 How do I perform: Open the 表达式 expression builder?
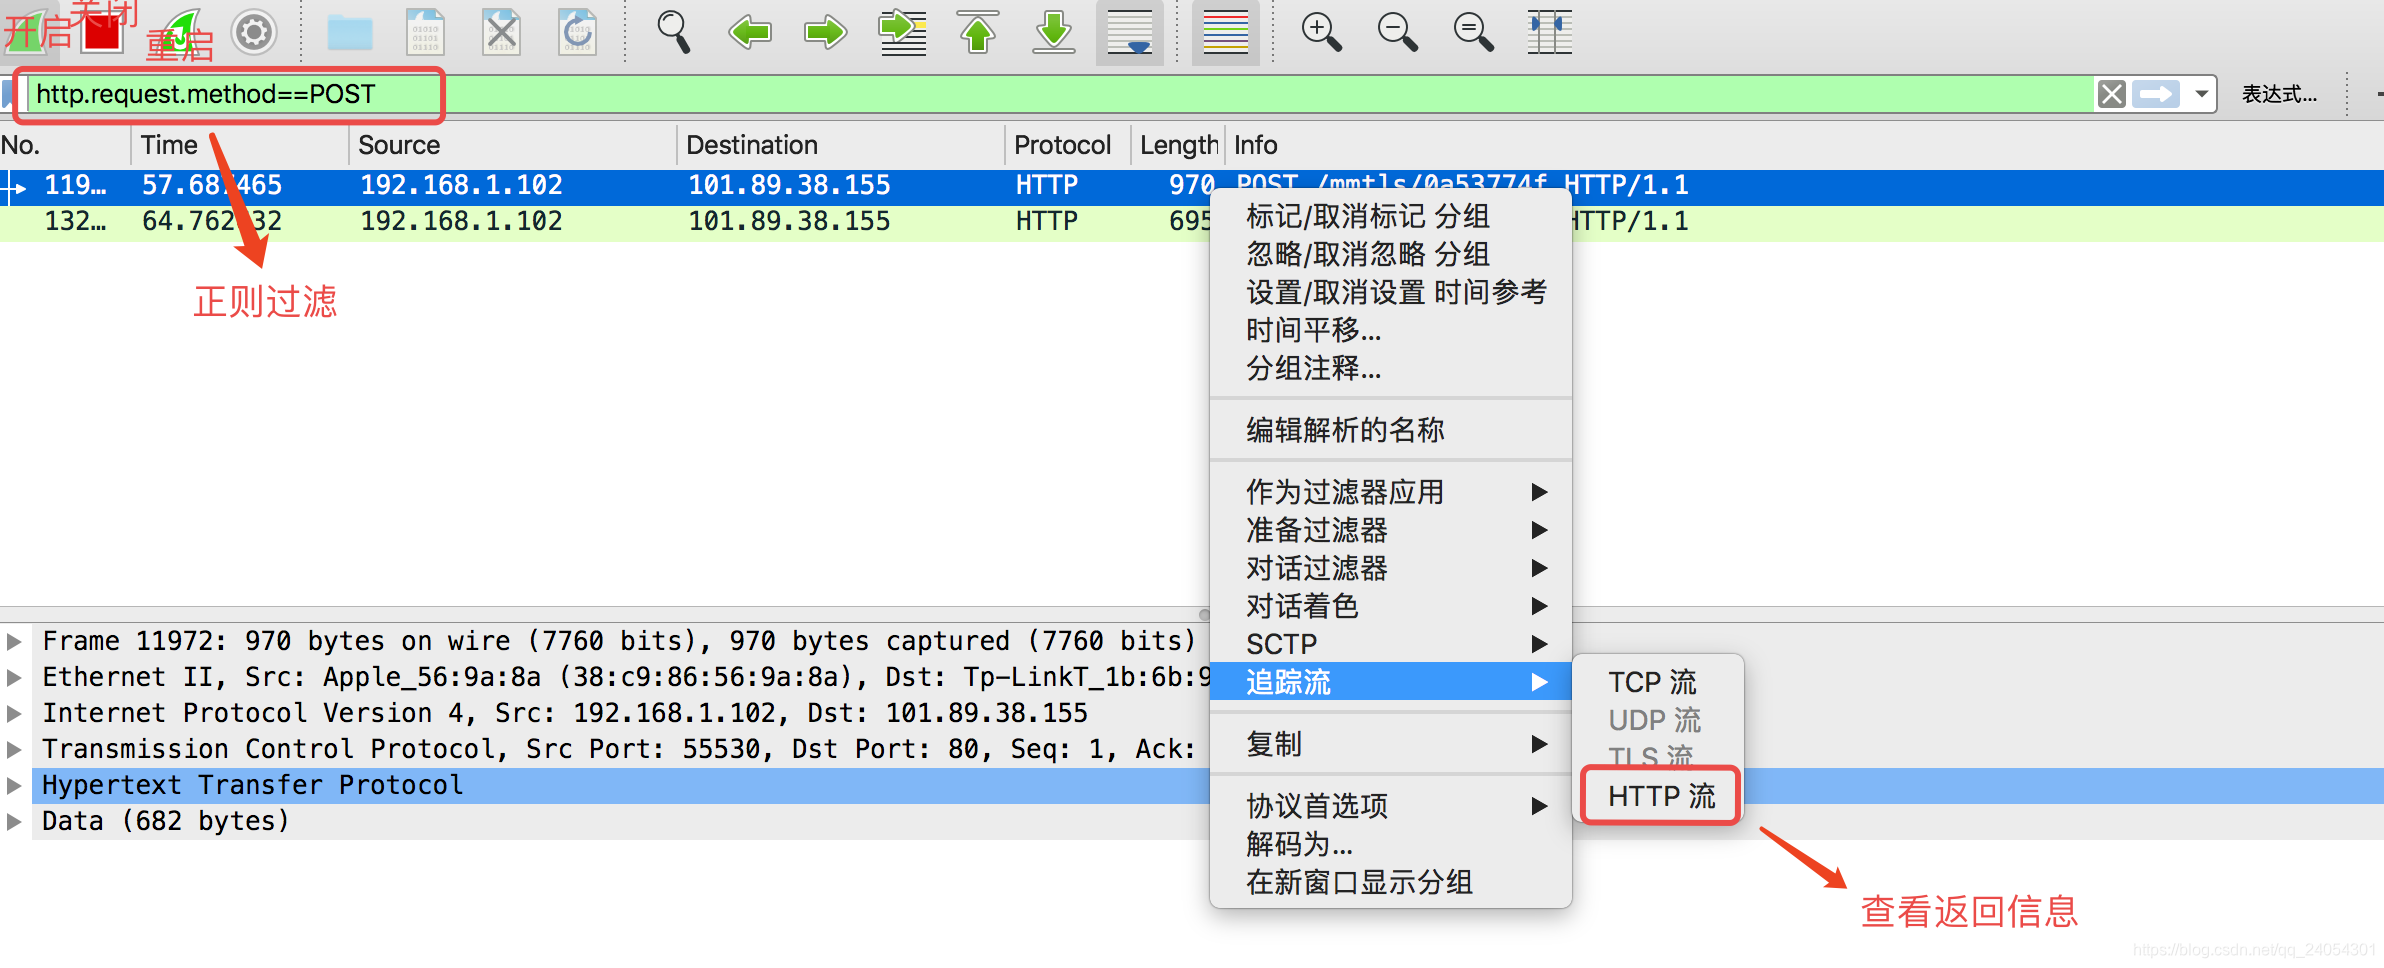click(2281, 94)
